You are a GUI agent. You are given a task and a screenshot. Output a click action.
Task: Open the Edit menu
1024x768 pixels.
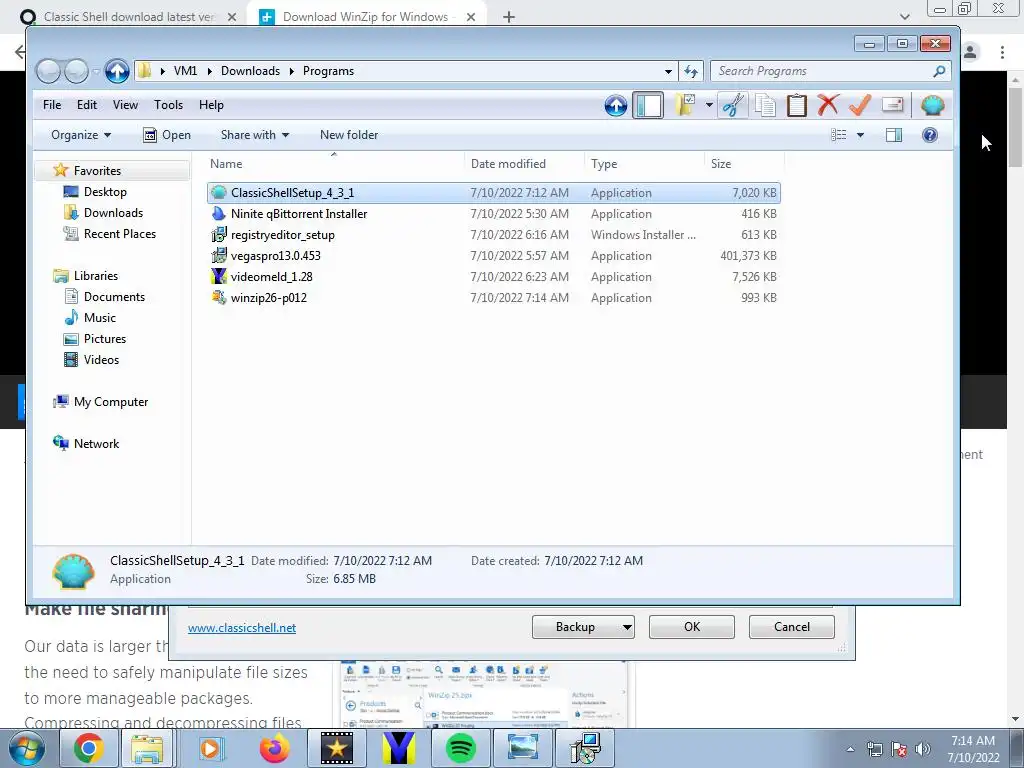click(87, 104)
